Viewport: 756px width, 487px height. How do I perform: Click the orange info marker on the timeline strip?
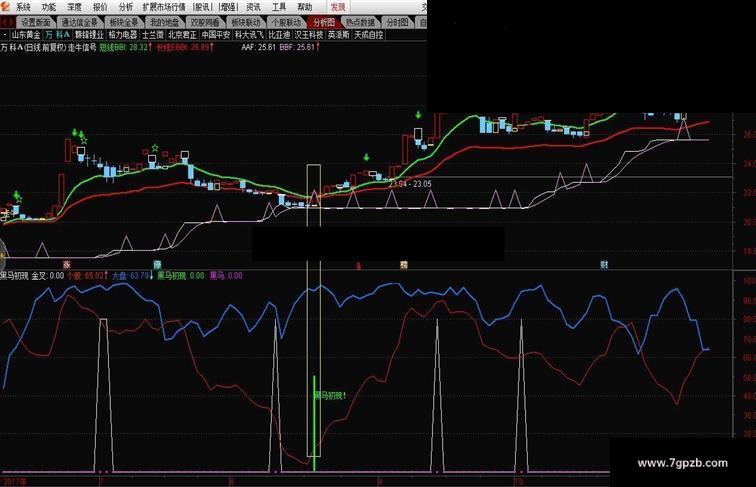point(404,264)
